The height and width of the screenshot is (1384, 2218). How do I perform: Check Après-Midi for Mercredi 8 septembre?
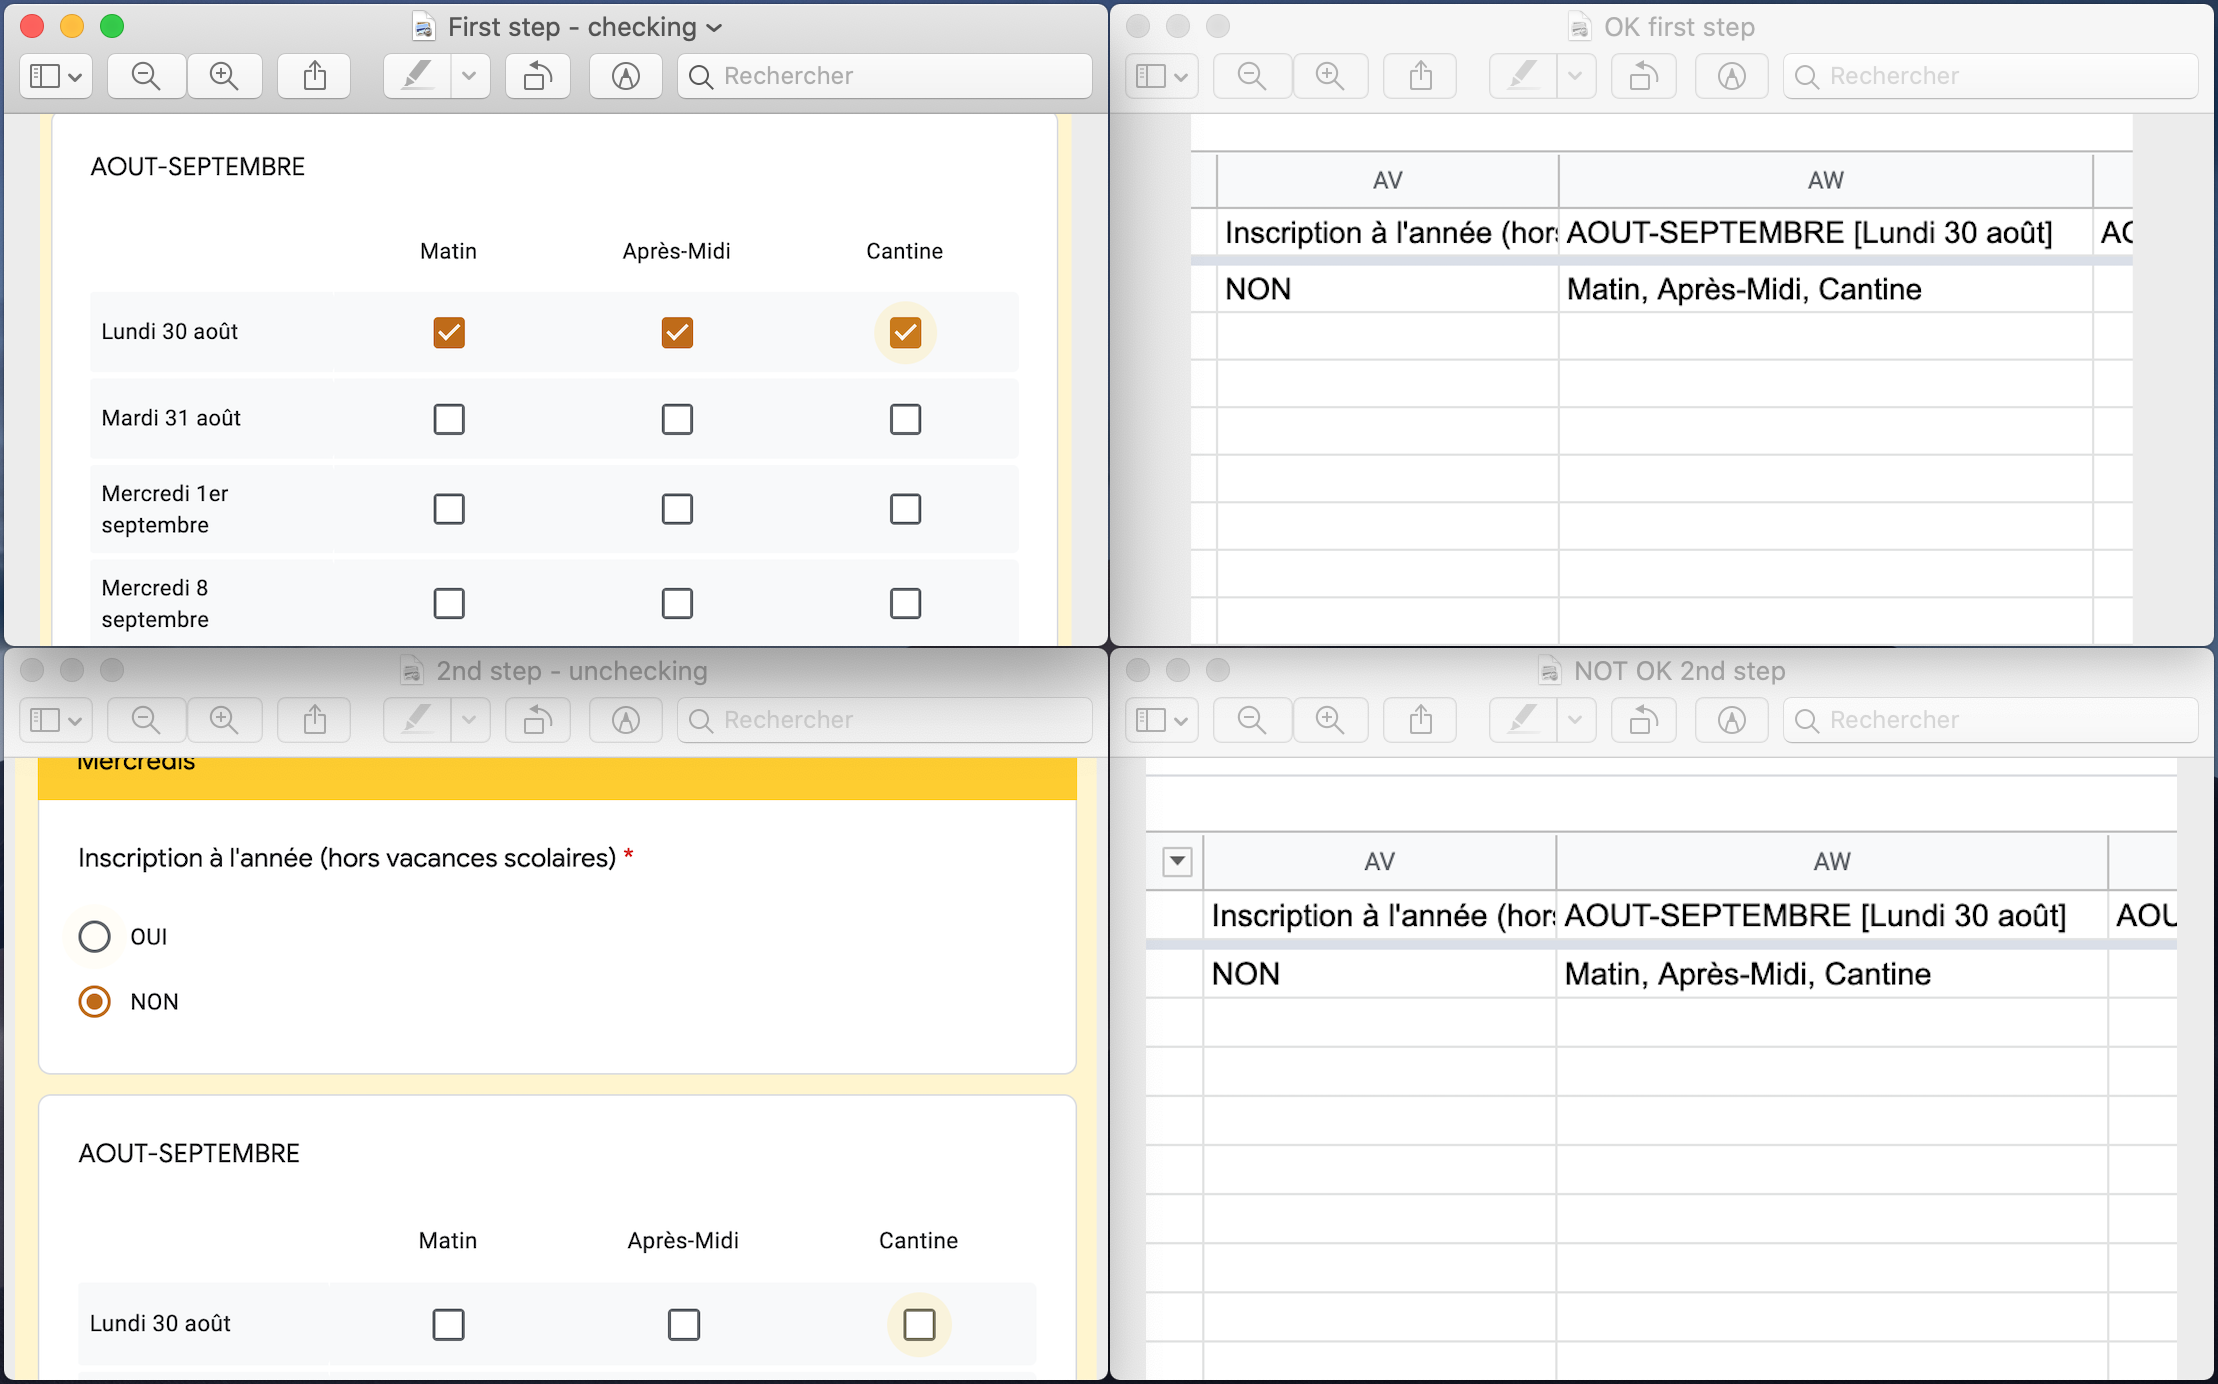[677, 603]
